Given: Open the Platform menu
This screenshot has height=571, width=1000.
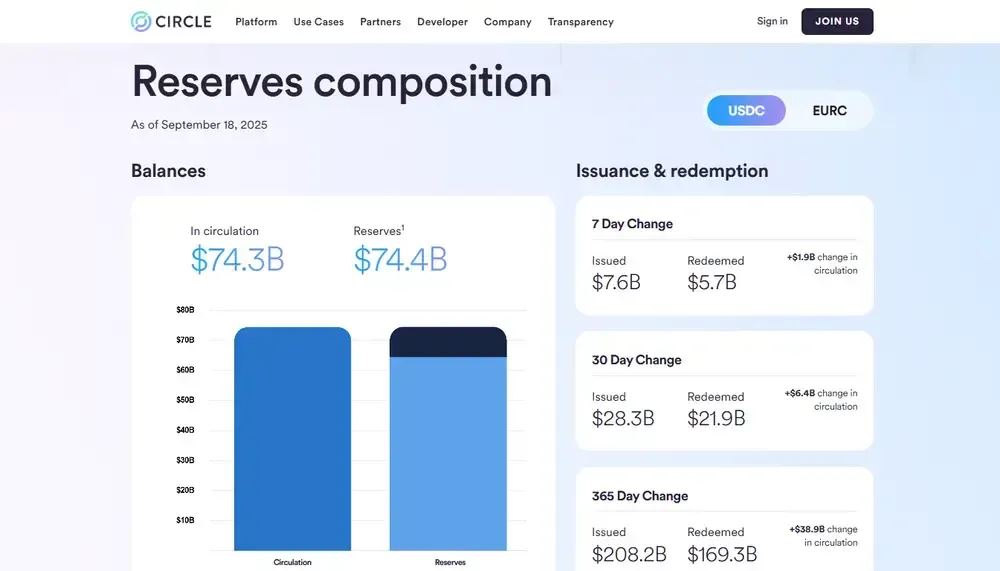Looking at the screenshot, I should [256, 22].
